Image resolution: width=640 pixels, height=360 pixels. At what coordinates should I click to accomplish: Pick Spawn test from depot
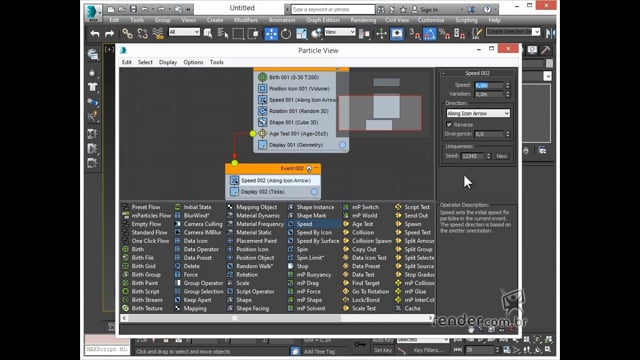pyautogui.click(x=413, y=224)
